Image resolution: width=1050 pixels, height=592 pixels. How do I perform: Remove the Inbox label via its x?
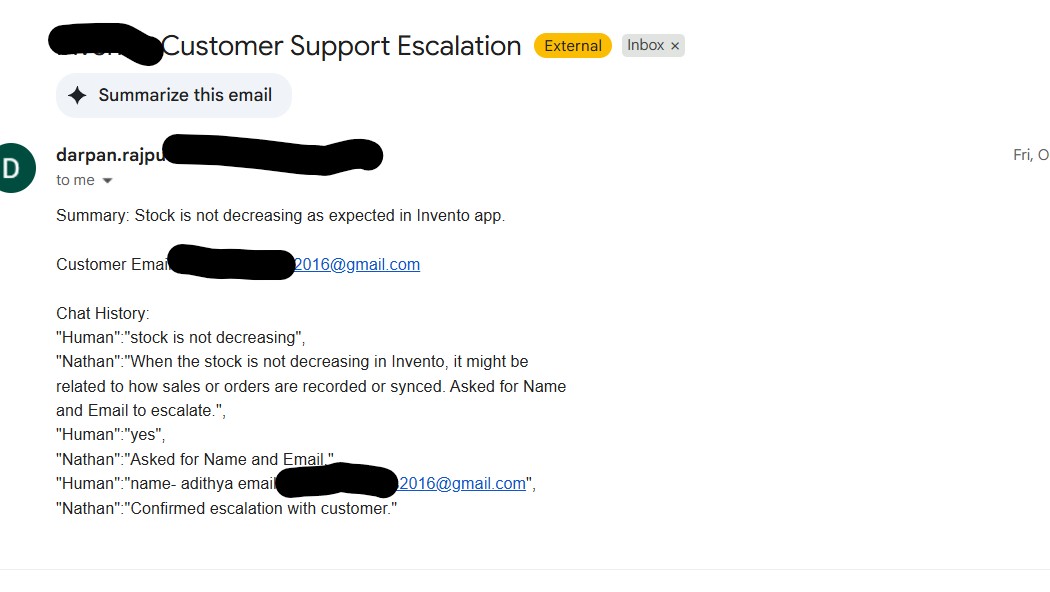point(675,45)
